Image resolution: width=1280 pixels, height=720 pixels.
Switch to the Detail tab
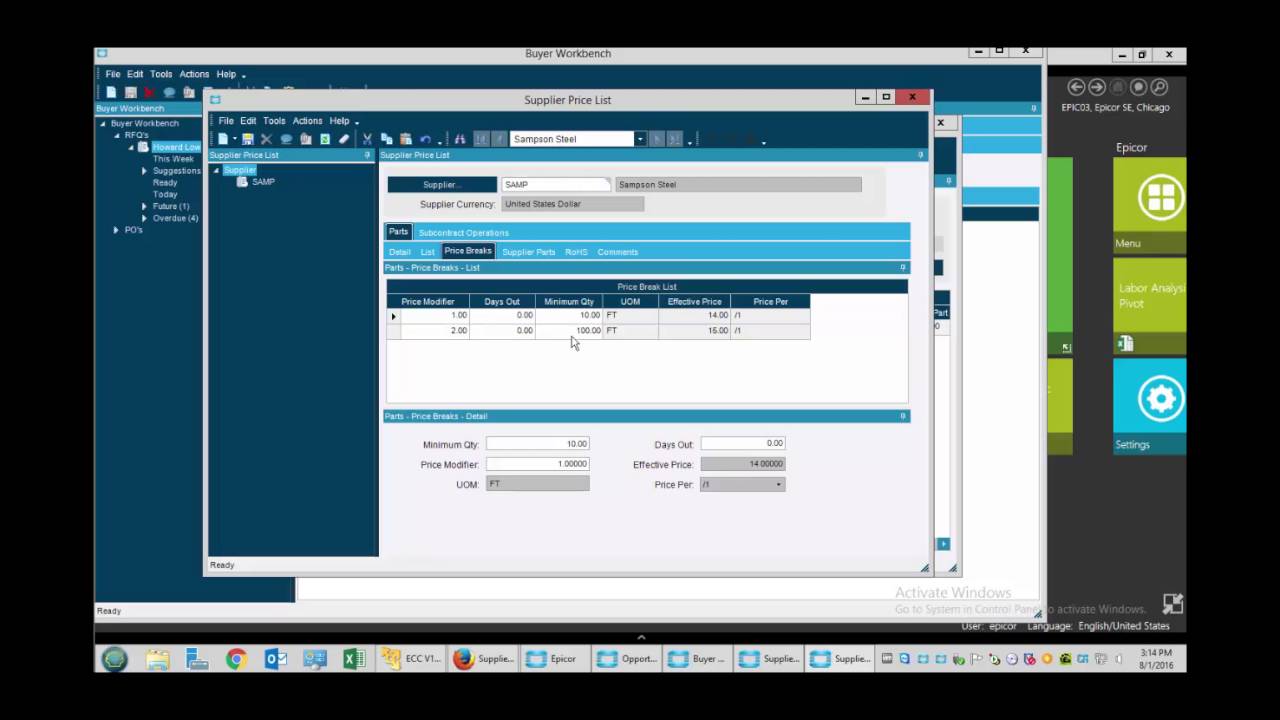(x=399, y=252)
